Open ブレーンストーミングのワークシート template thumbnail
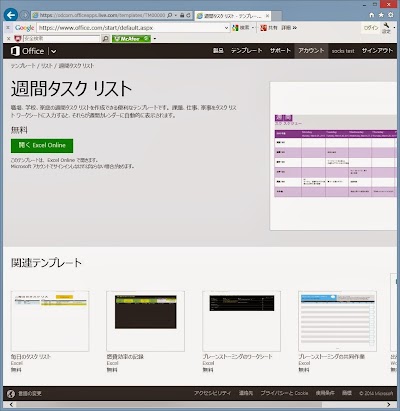Viewport: 400px width, 411px height. [x=242, y=321]
